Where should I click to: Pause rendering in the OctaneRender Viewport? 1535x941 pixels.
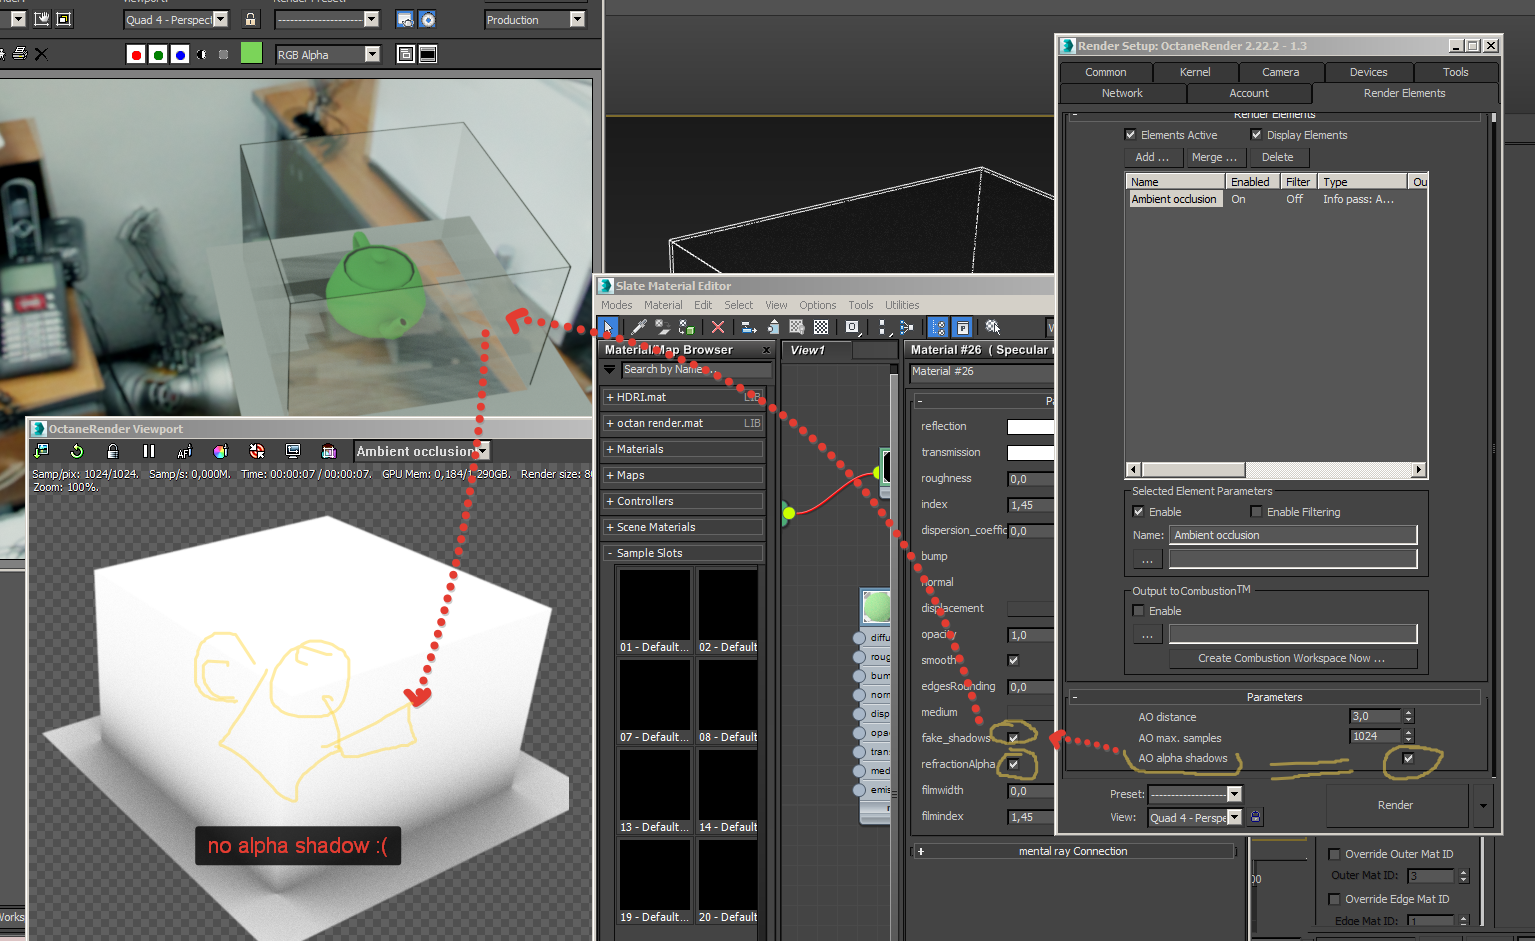tap(149, 451)
